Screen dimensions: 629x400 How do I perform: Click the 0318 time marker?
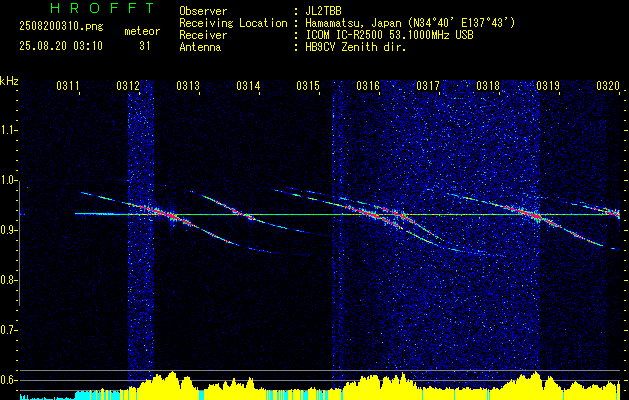point(488,85)
